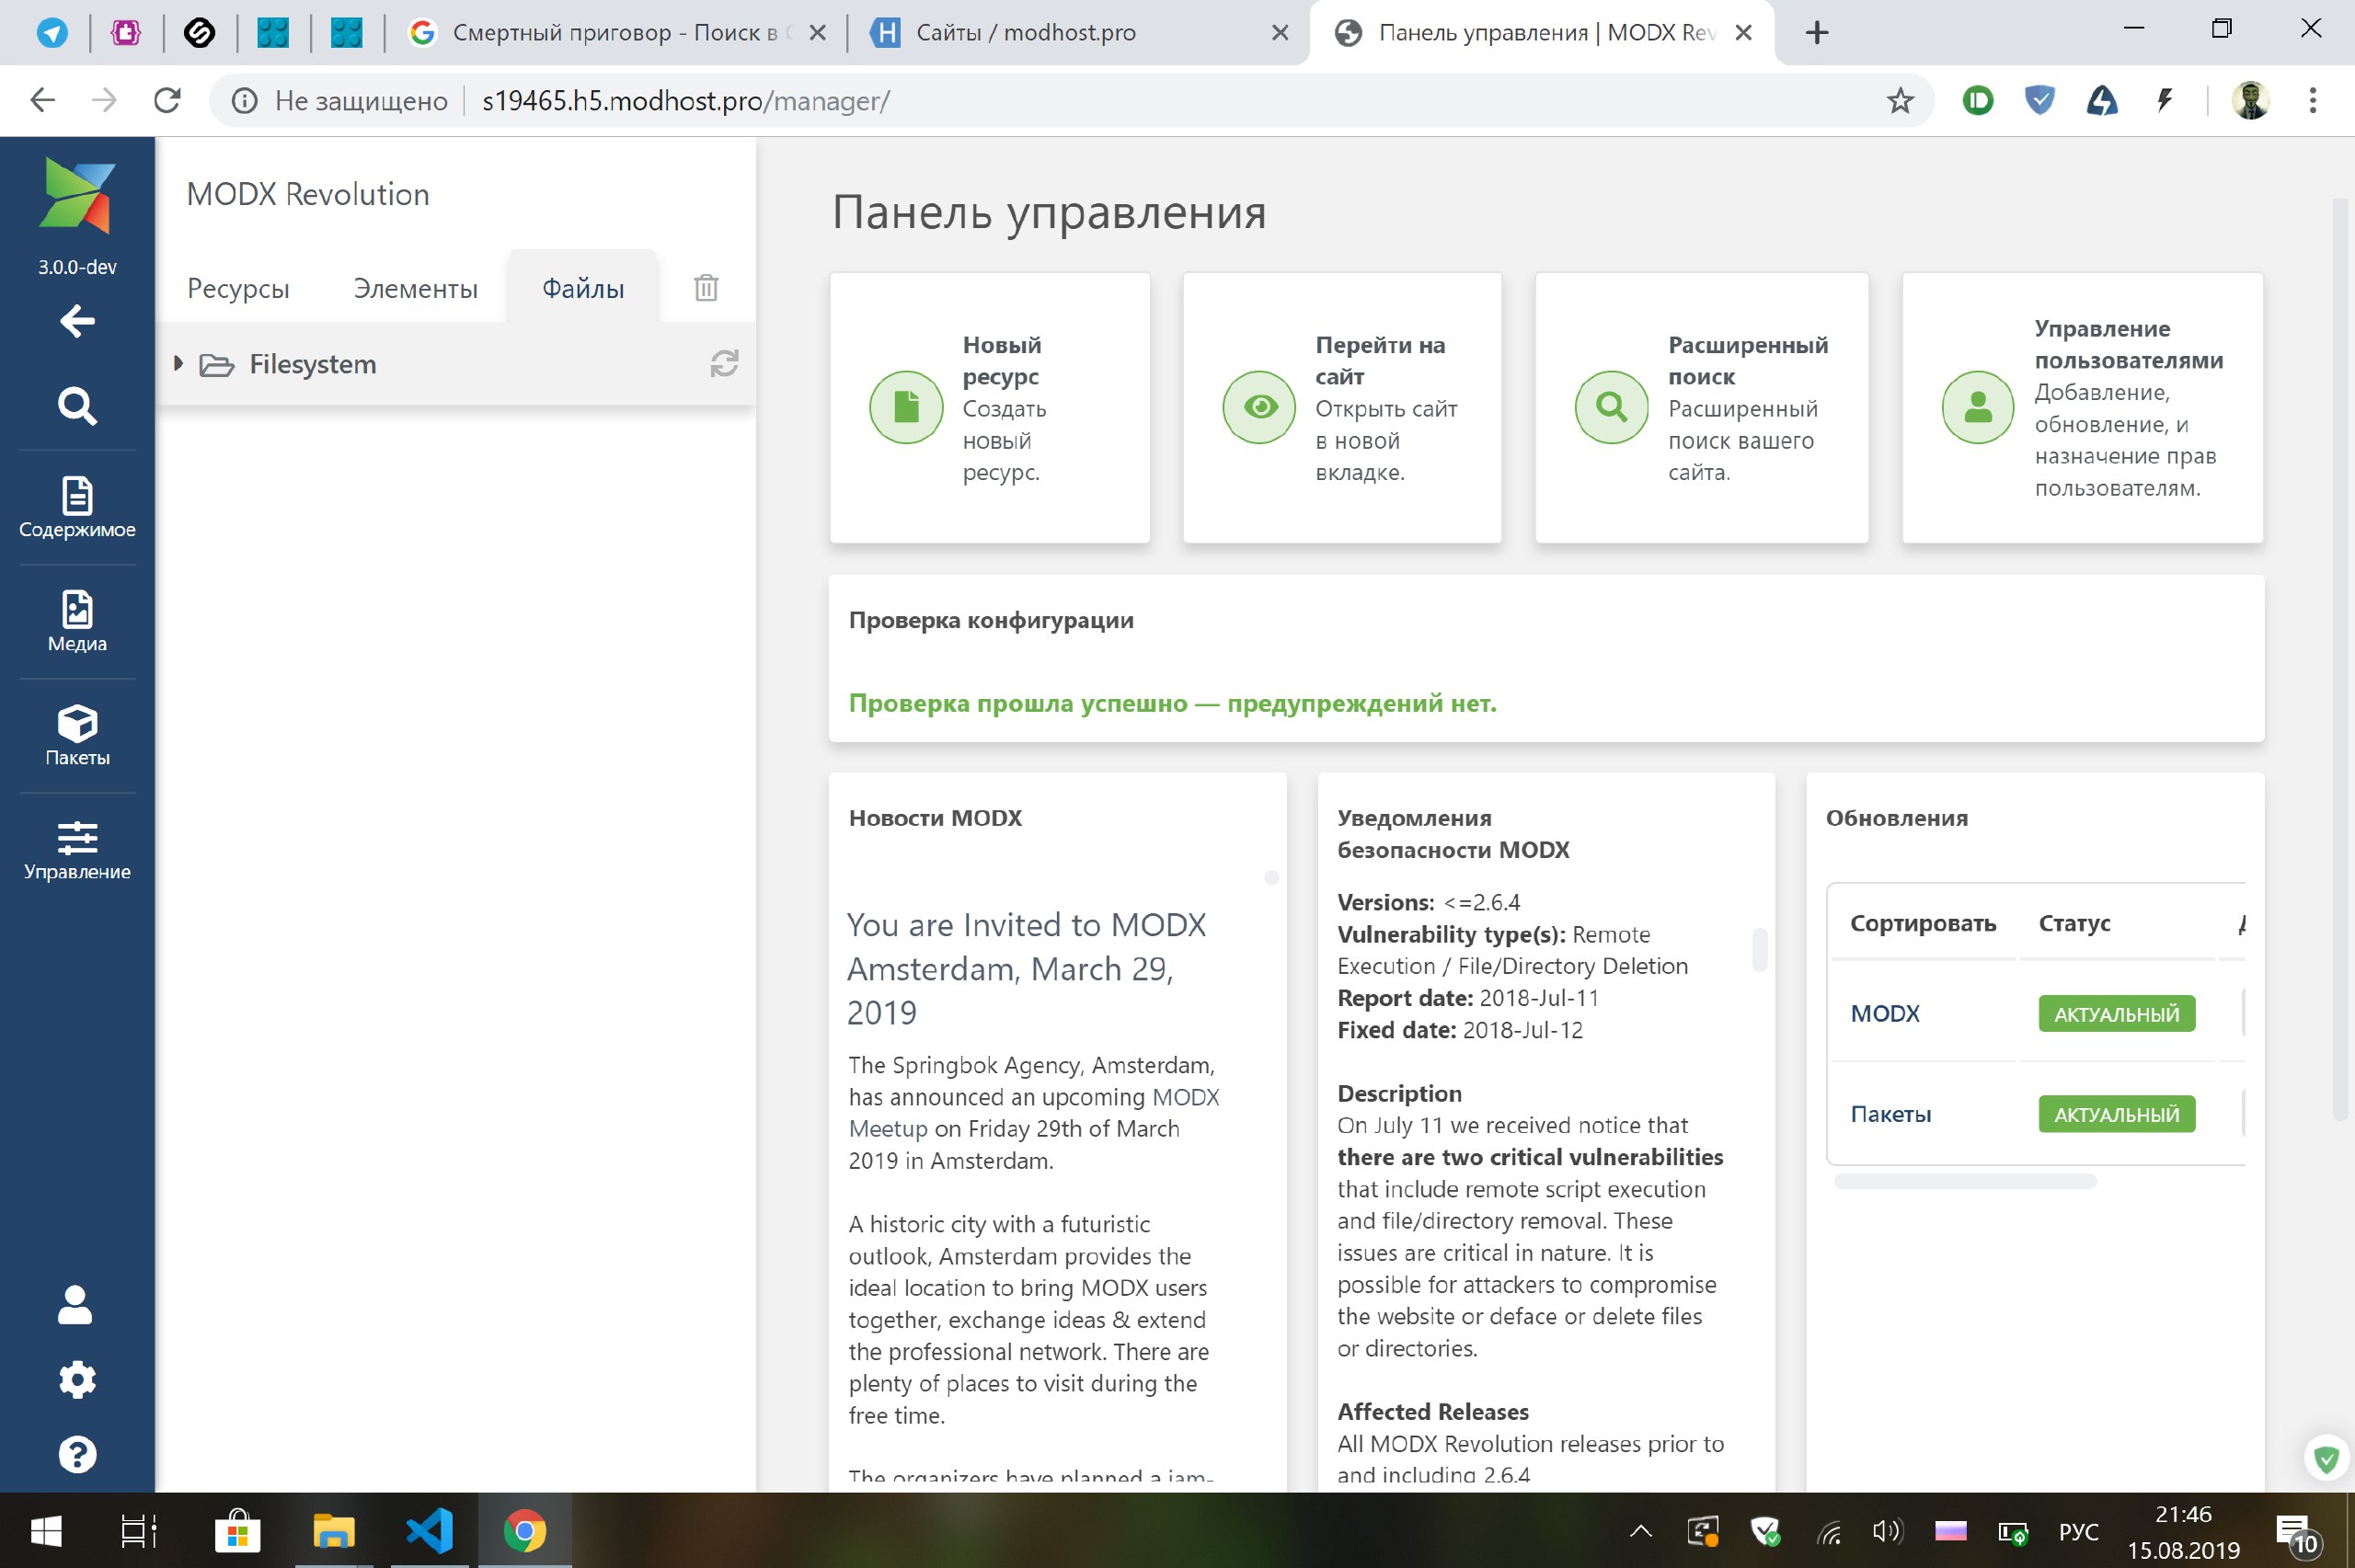Click the Пакеты link in updates table
This screenshot has height=1568, width=2355.
(1890, 1114)
